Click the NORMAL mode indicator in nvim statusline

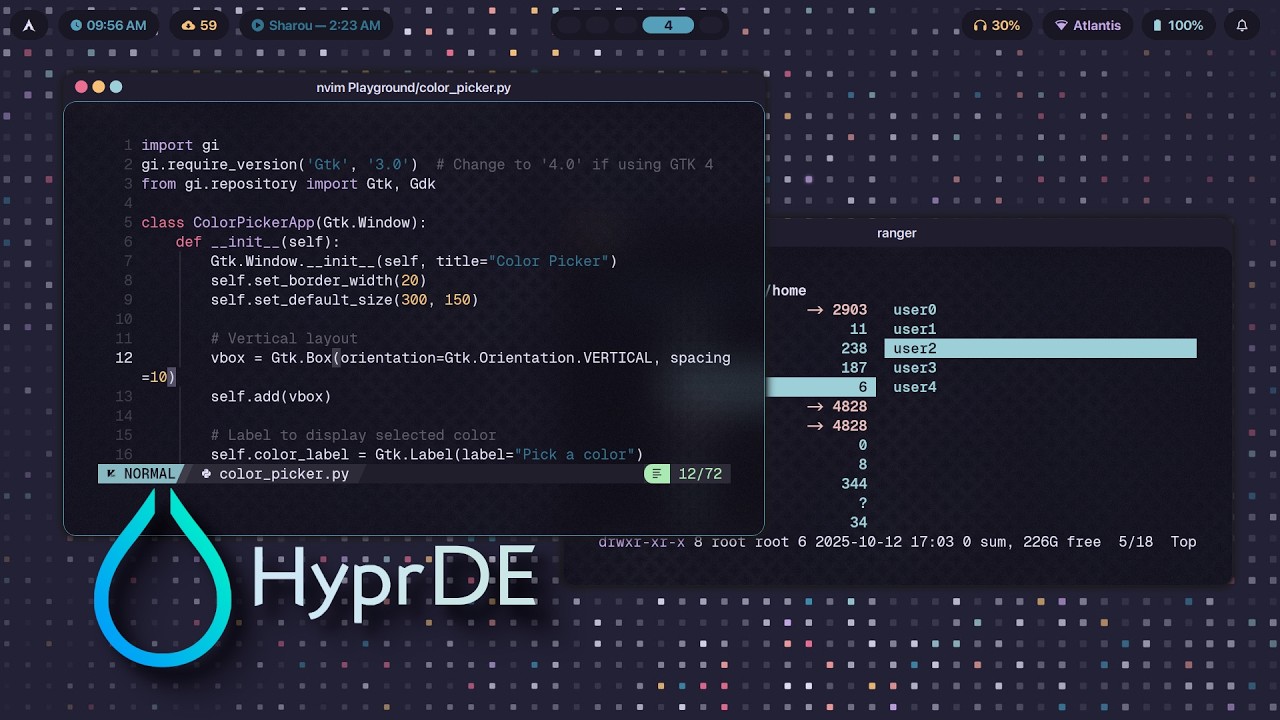pos(140,474)
